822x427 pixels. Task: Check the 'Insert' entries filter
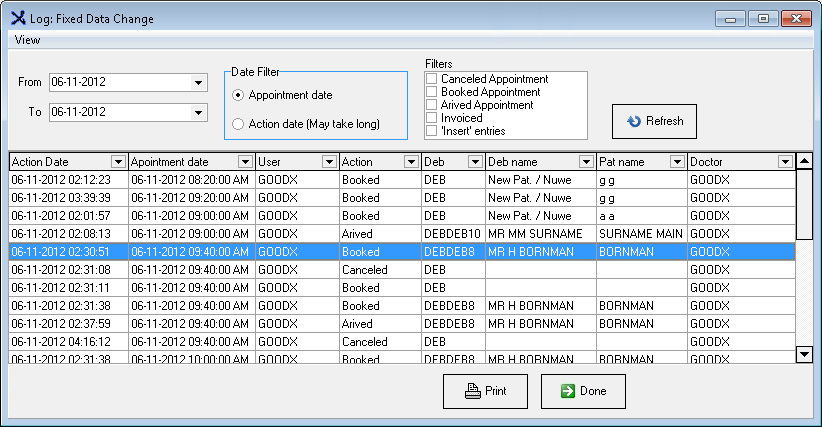coord(431,131)
